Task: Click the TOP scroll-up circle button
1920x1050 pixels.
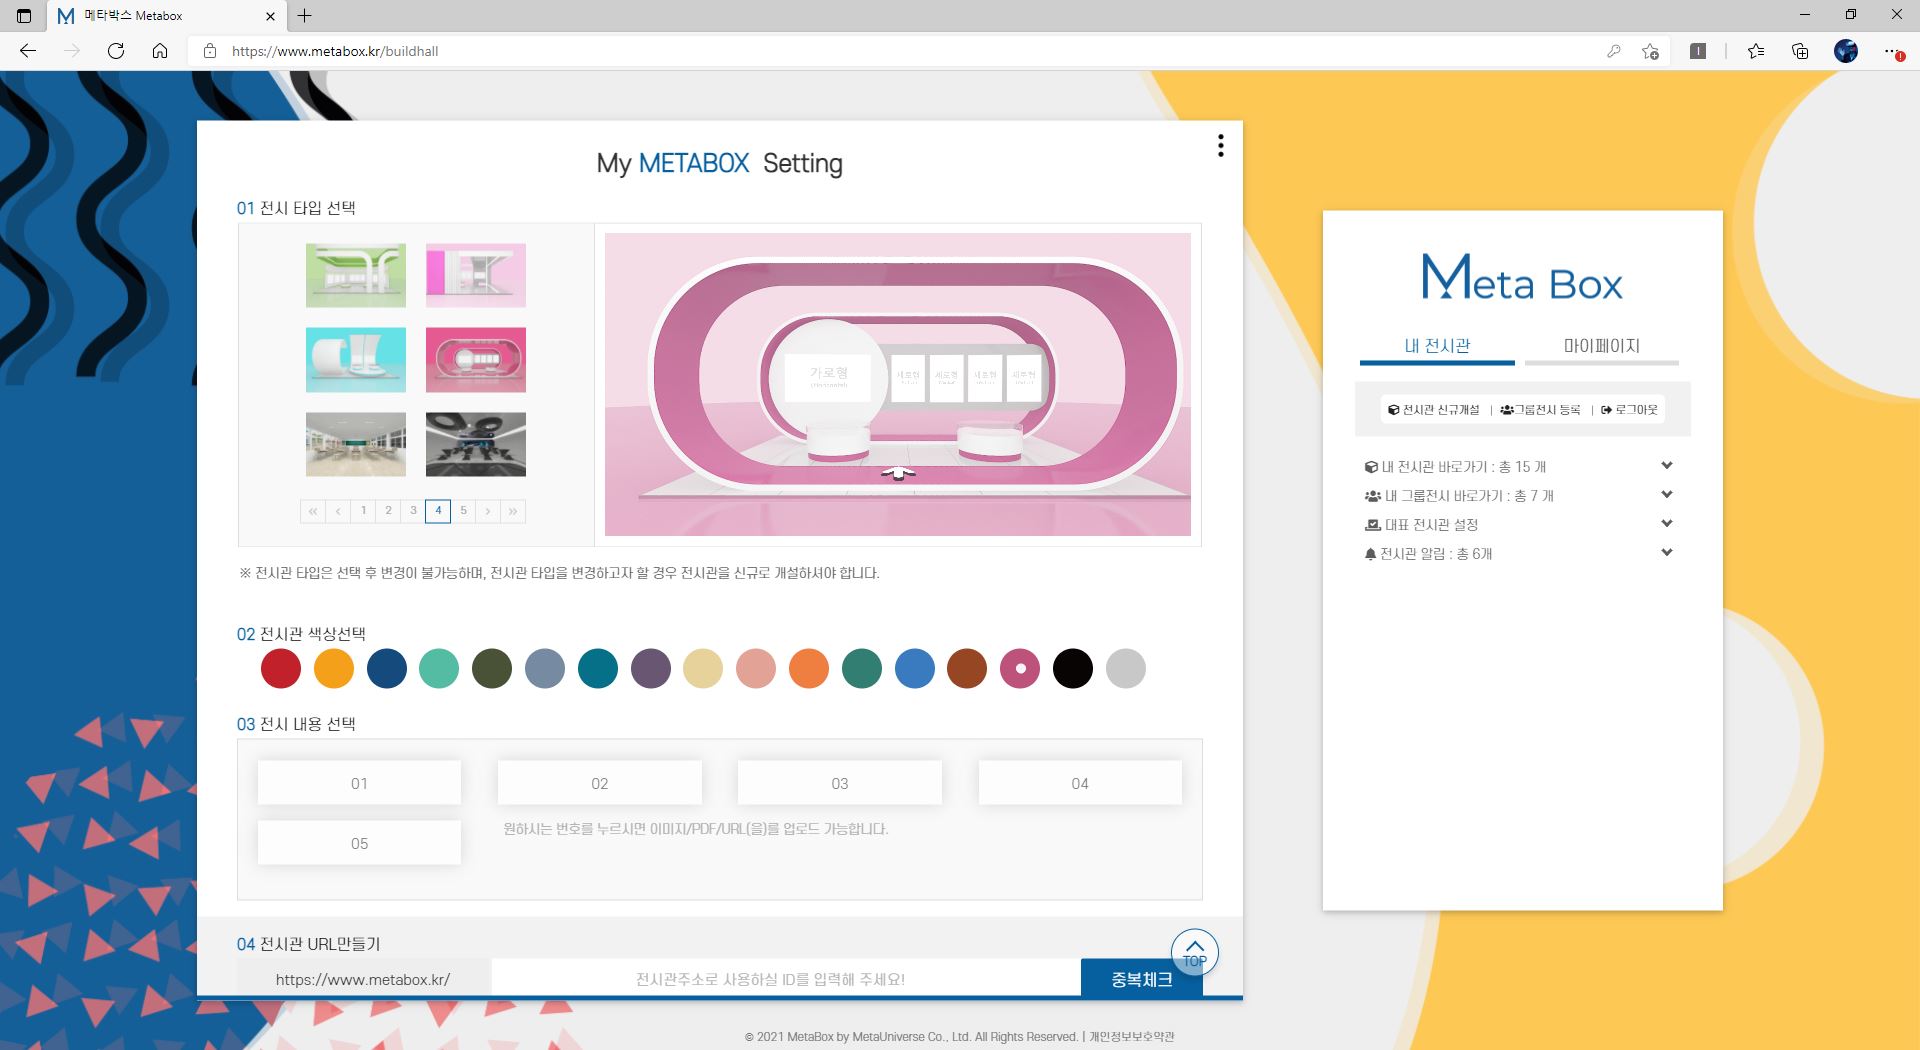Action: [x=1194, y=952]
